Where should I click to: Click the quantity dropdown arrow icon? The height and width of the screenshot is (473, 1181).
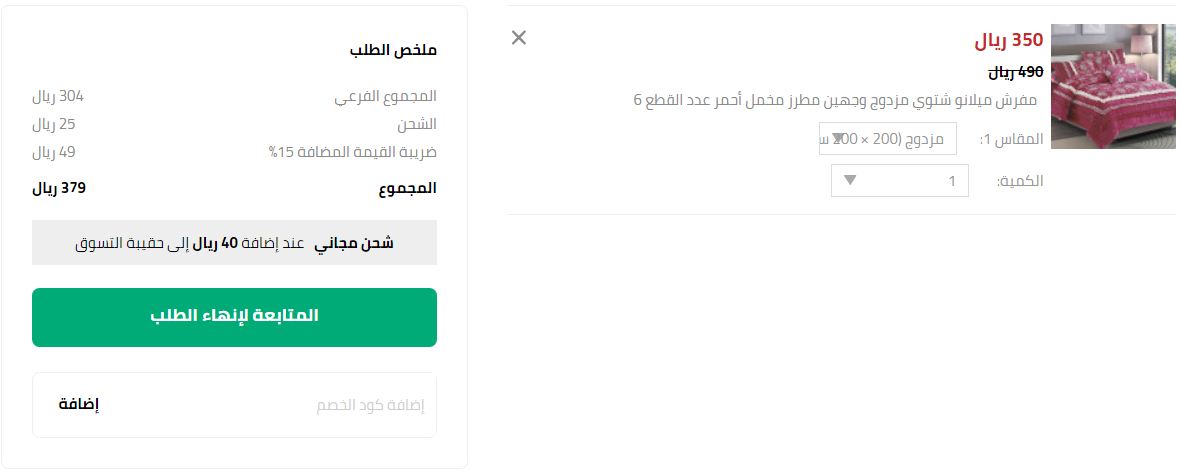pos(850,181)
